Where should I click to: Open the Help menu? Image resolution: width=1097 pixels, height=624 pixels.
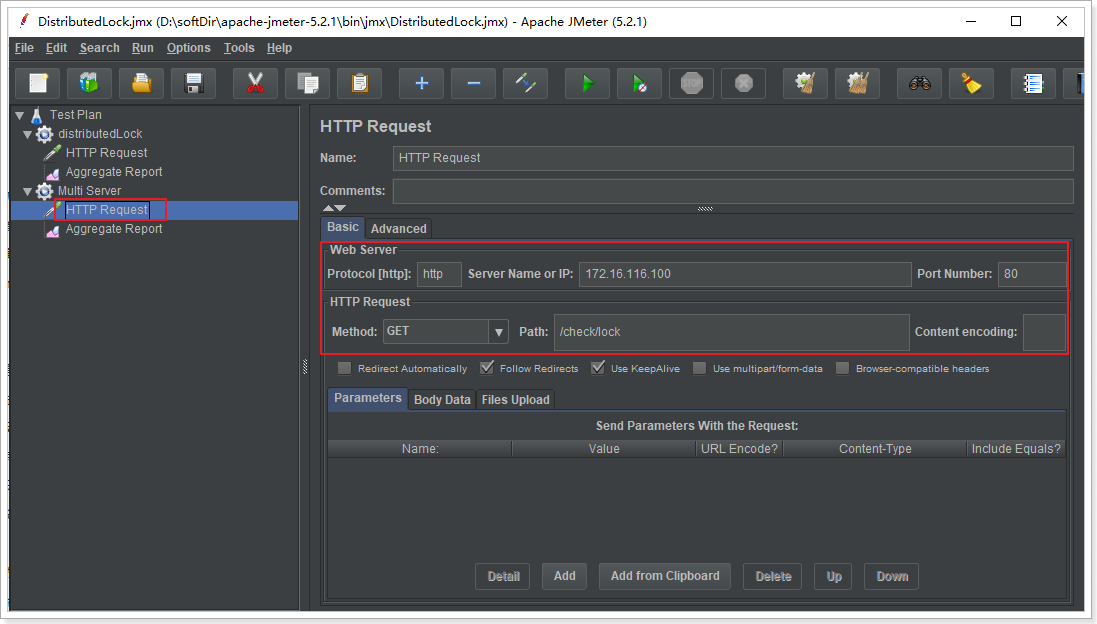[x=279, y=48]
